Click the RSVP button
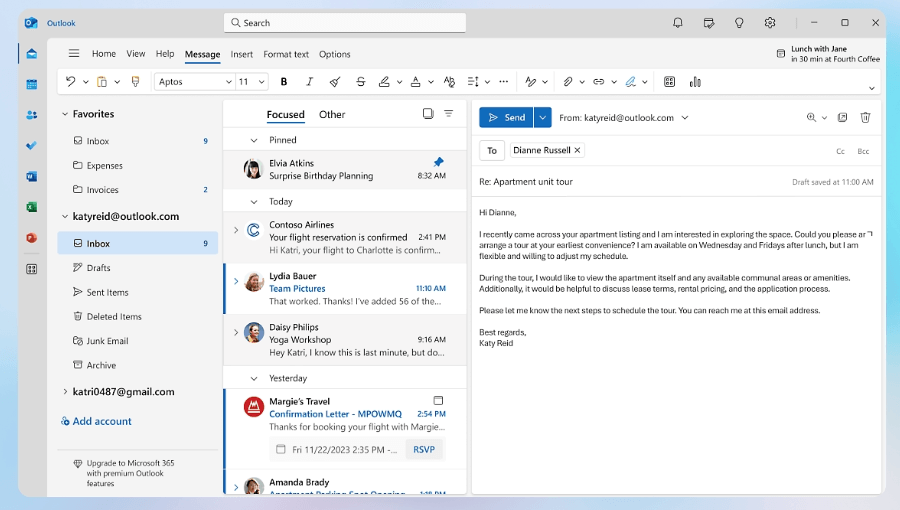Viewport: 900px width, 510px height. 424,449
